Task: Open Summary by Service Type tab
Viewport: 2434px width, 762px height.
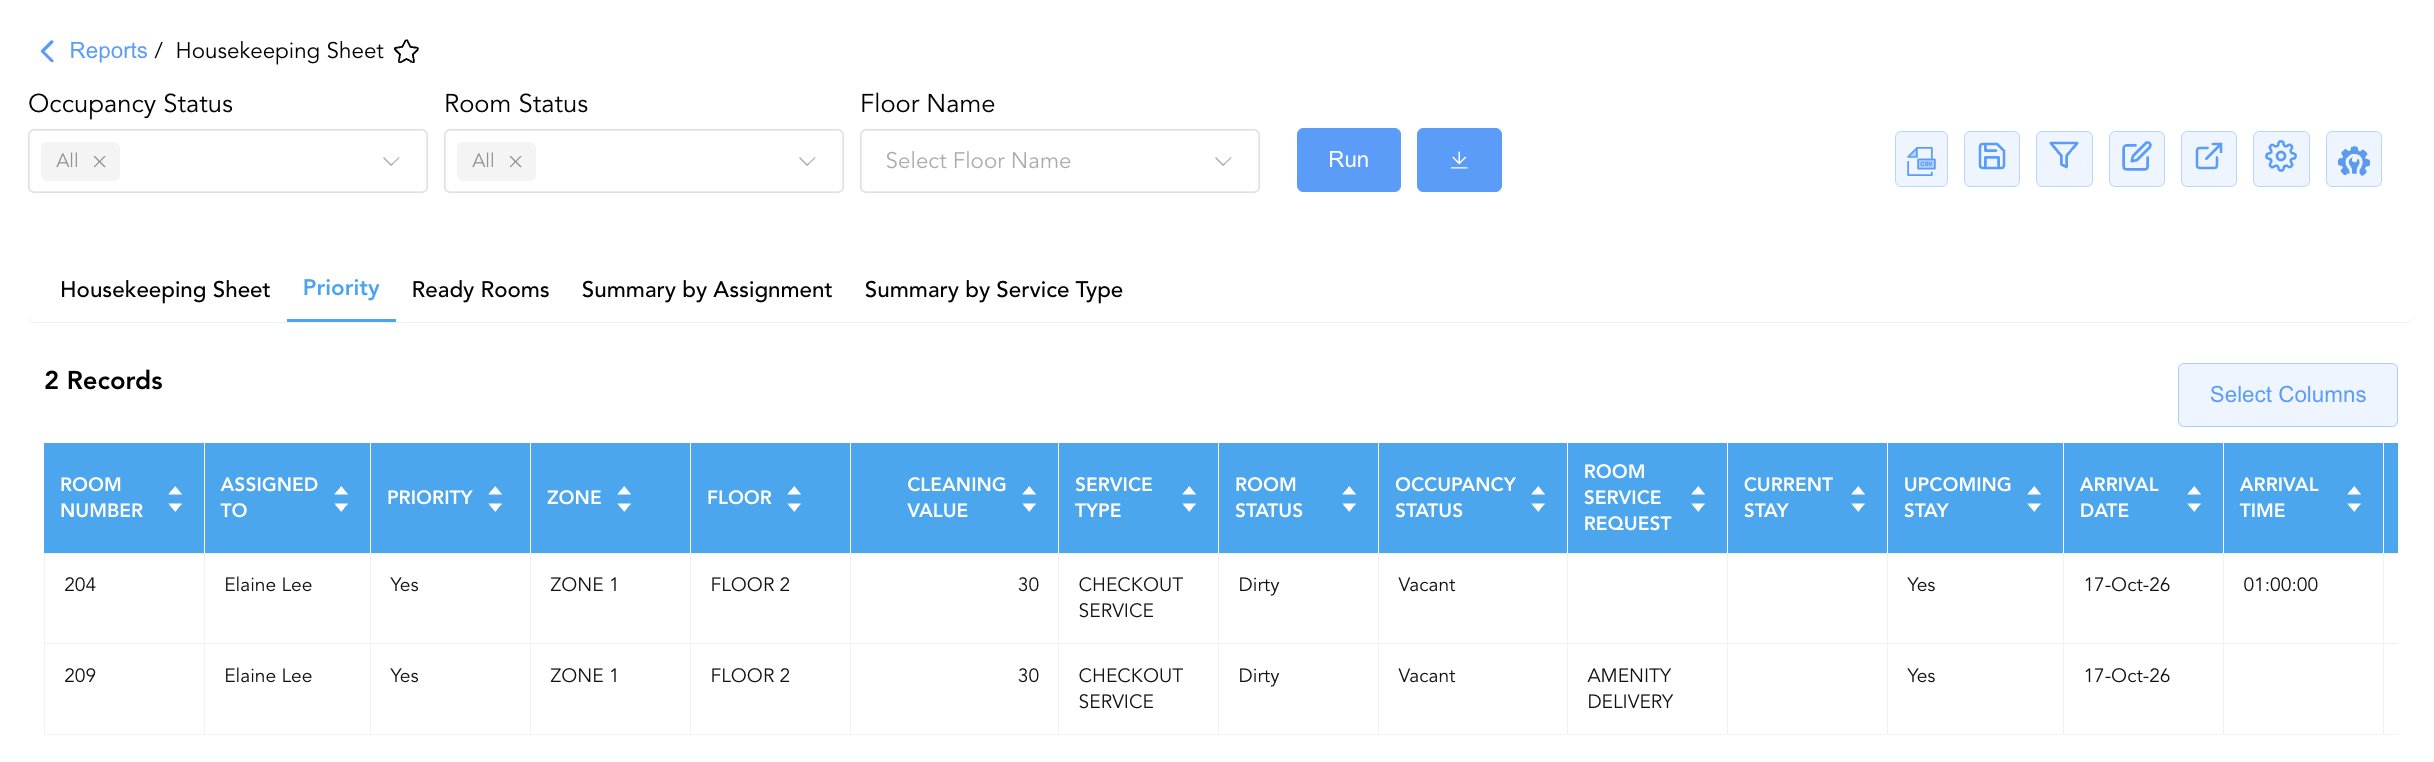Action: [x=993, y=290]
